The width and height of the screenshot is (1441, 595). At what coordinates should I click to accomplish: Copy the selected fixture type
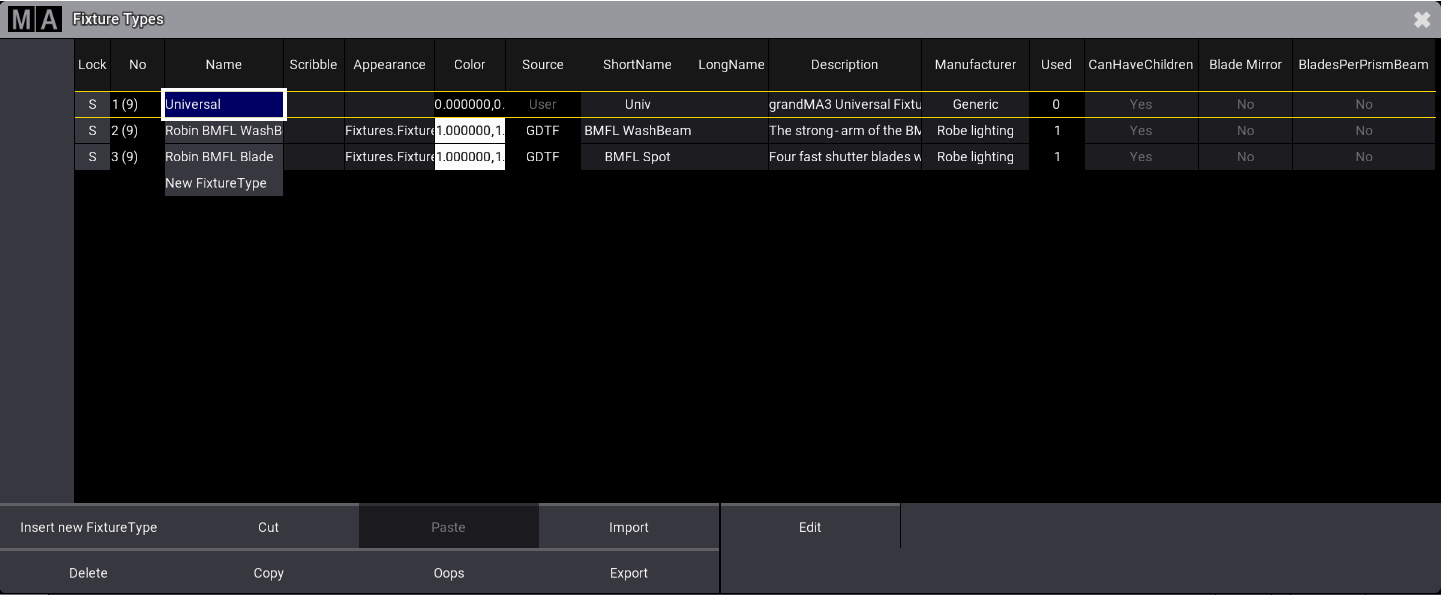[x=269, y=573]
